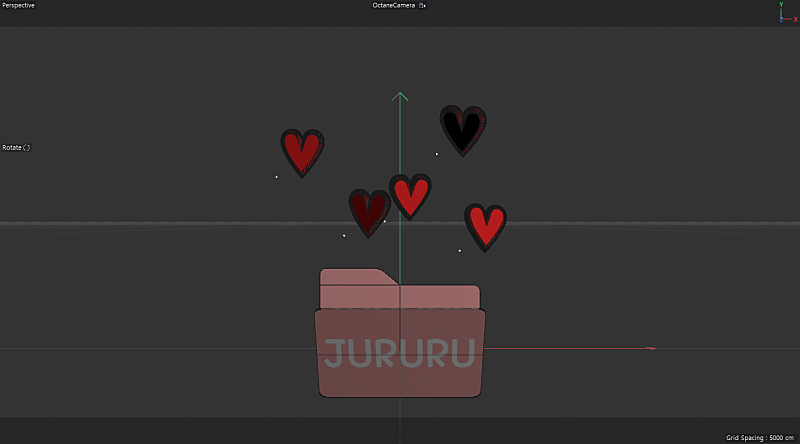Open the Perspective view label menu
Image resolution: width=800 pixels, height=444 pixels.
(x=18, y=6)
